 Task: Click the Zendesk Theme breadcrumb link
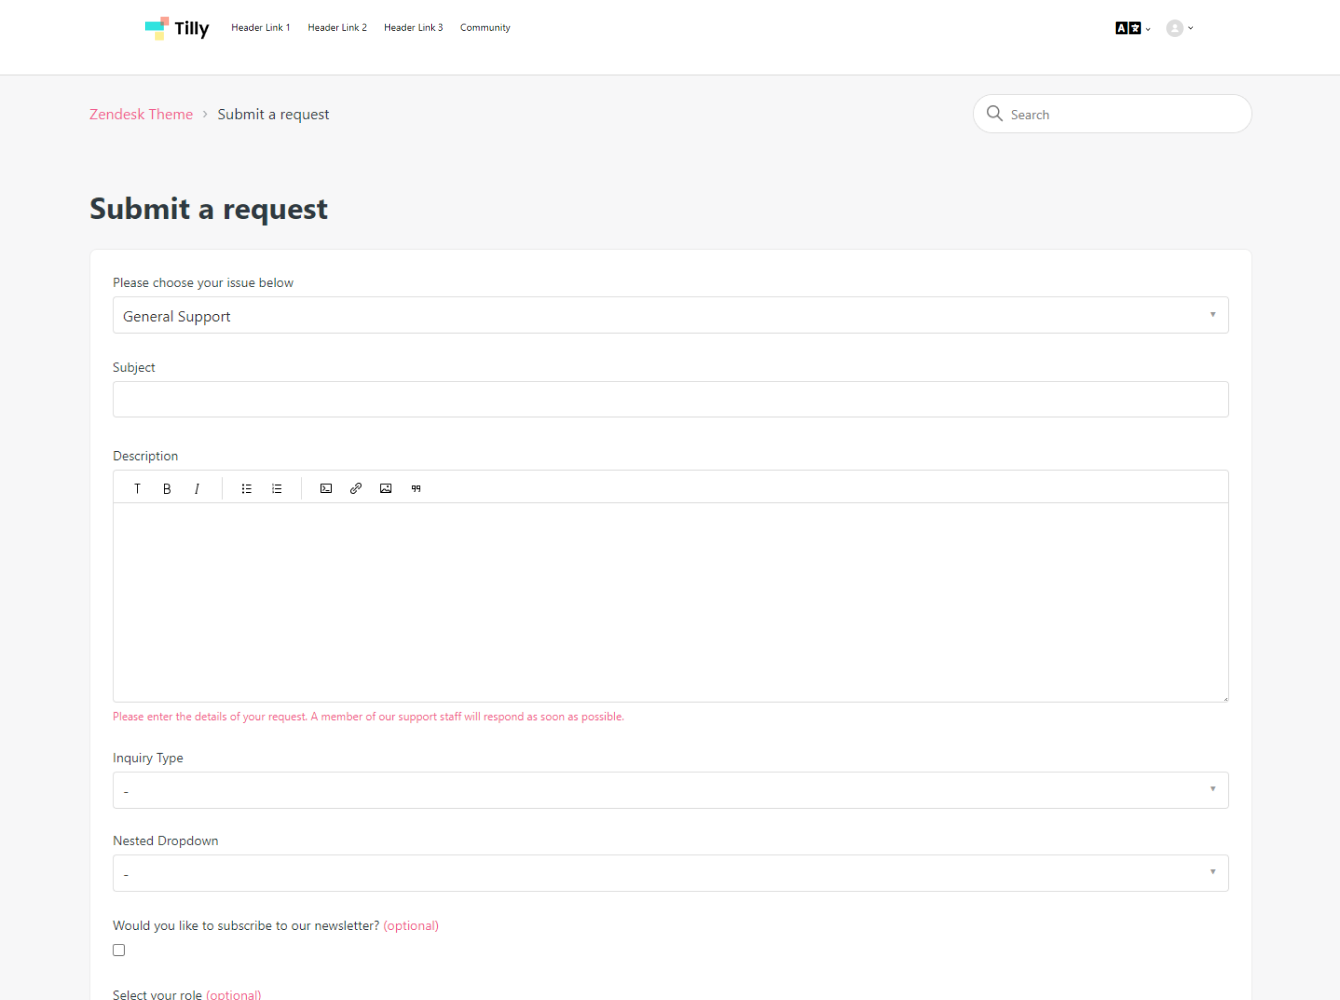pyautogui.click(x=141, y=114)
